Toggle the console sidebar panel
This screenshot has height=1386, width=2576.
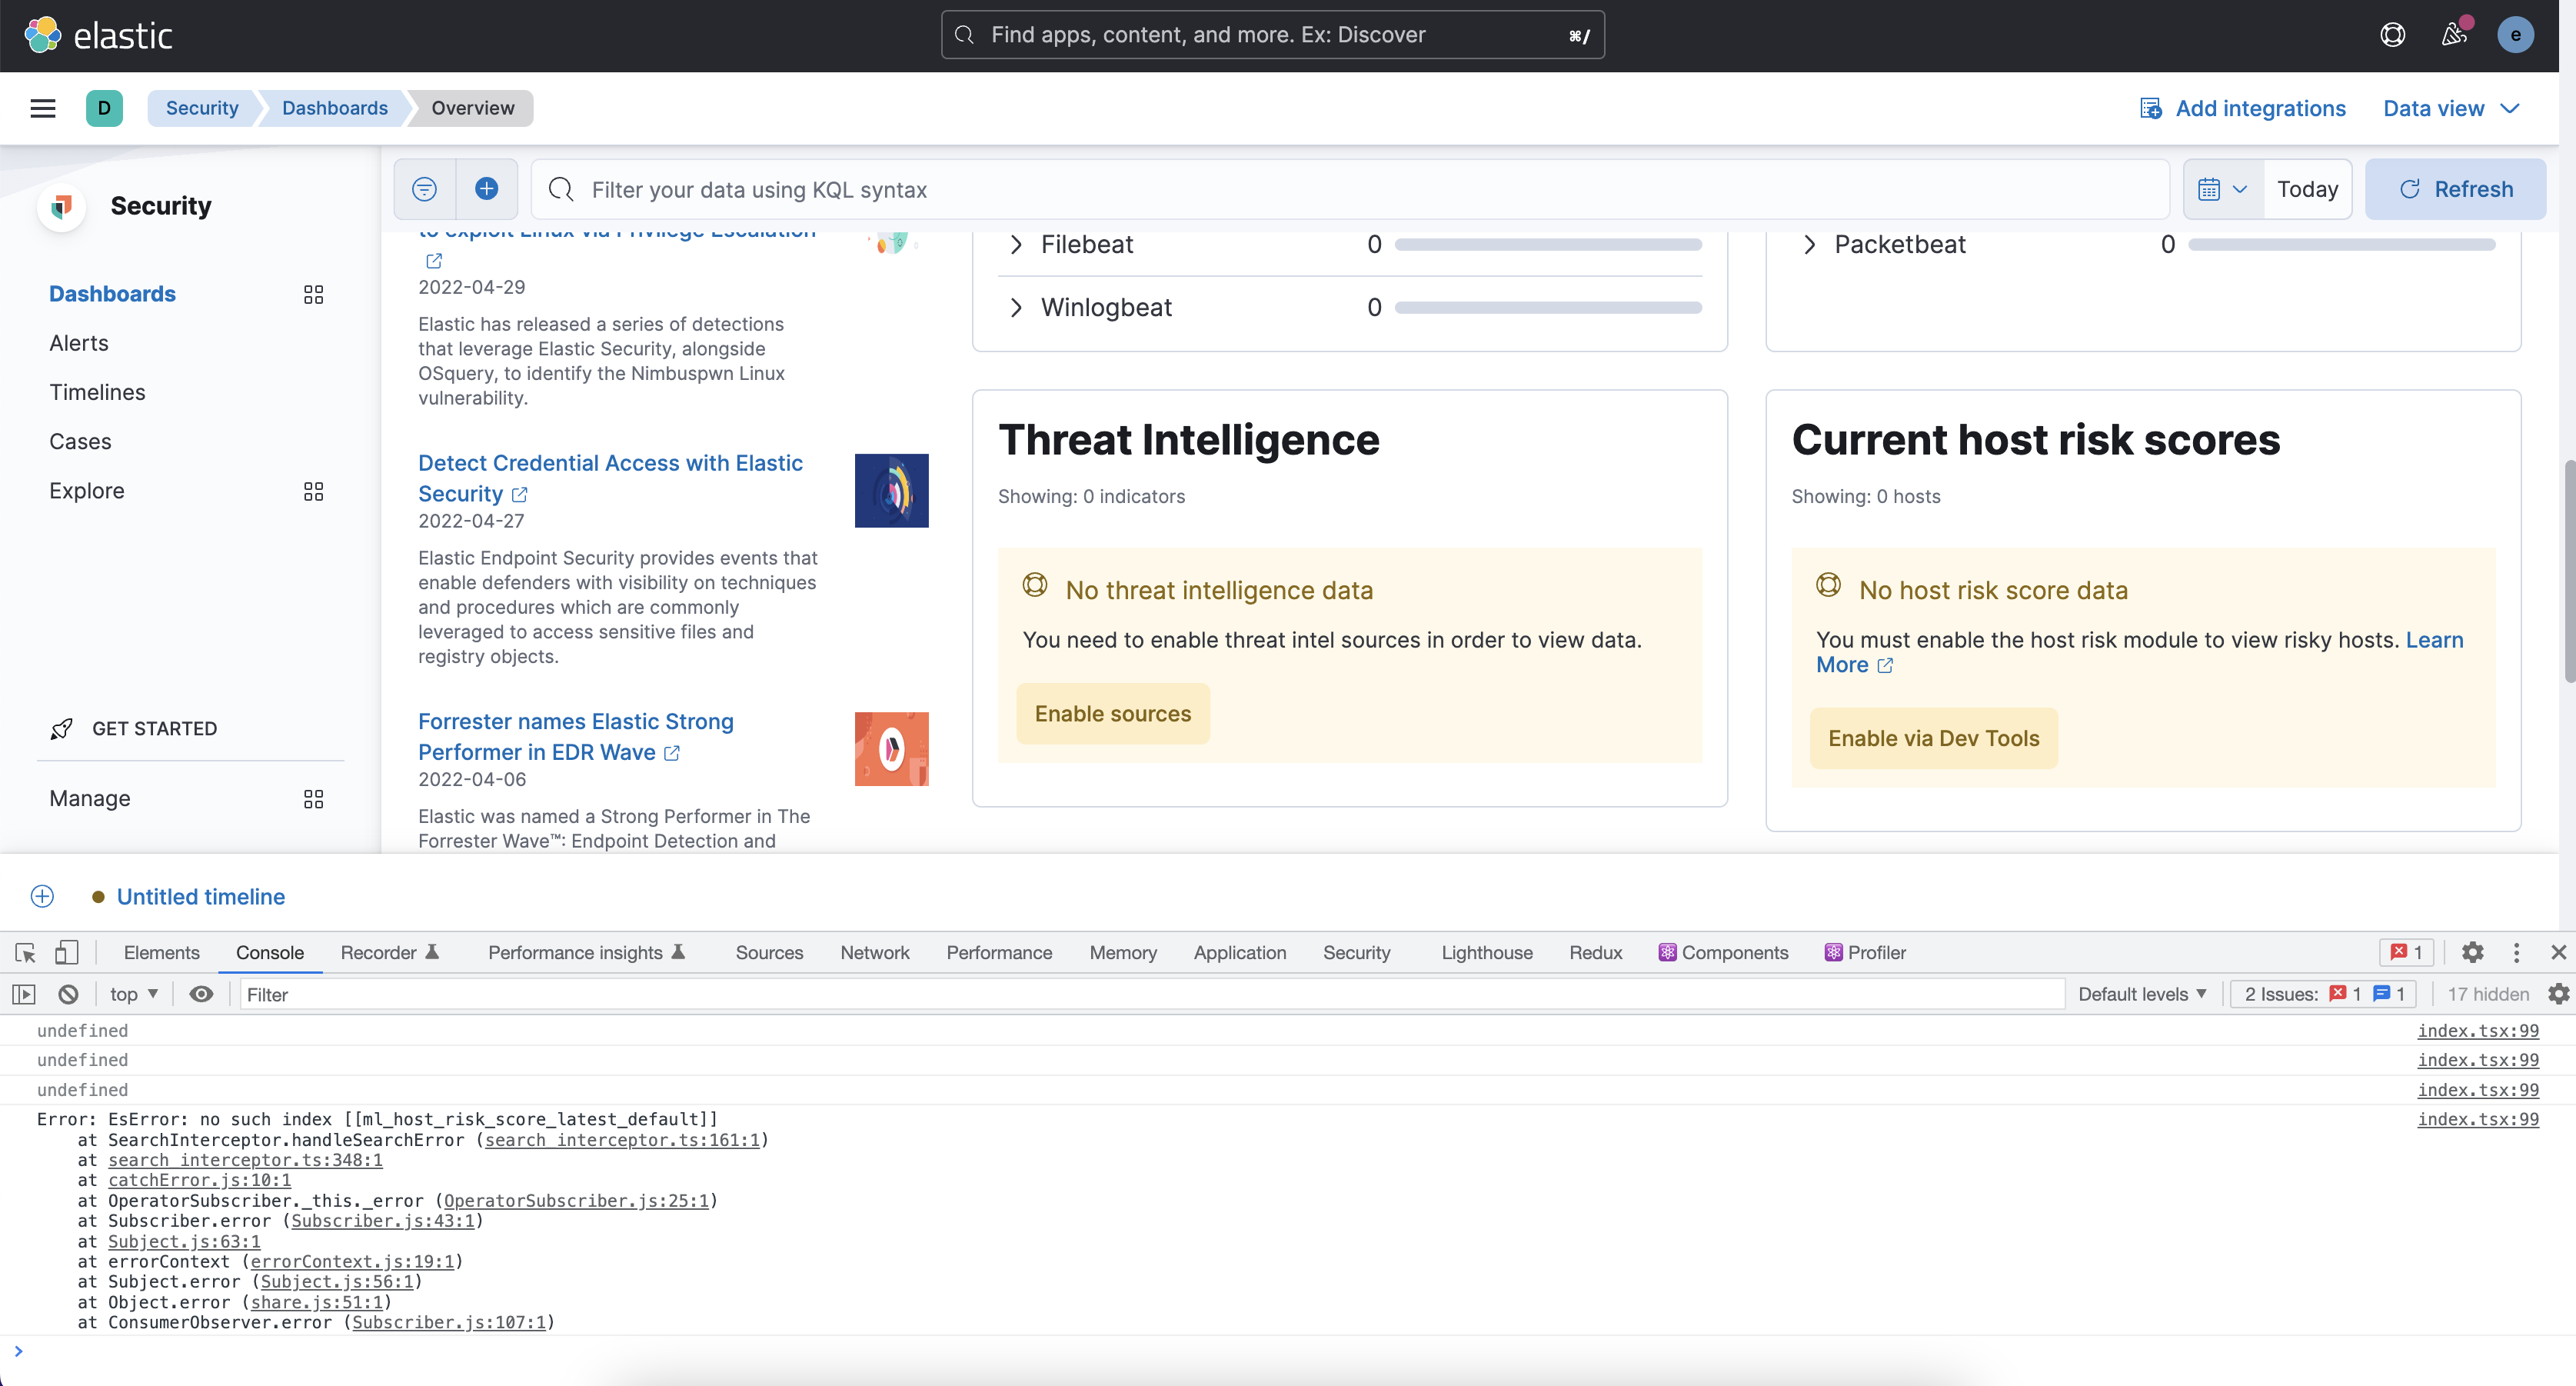[24, 994]
